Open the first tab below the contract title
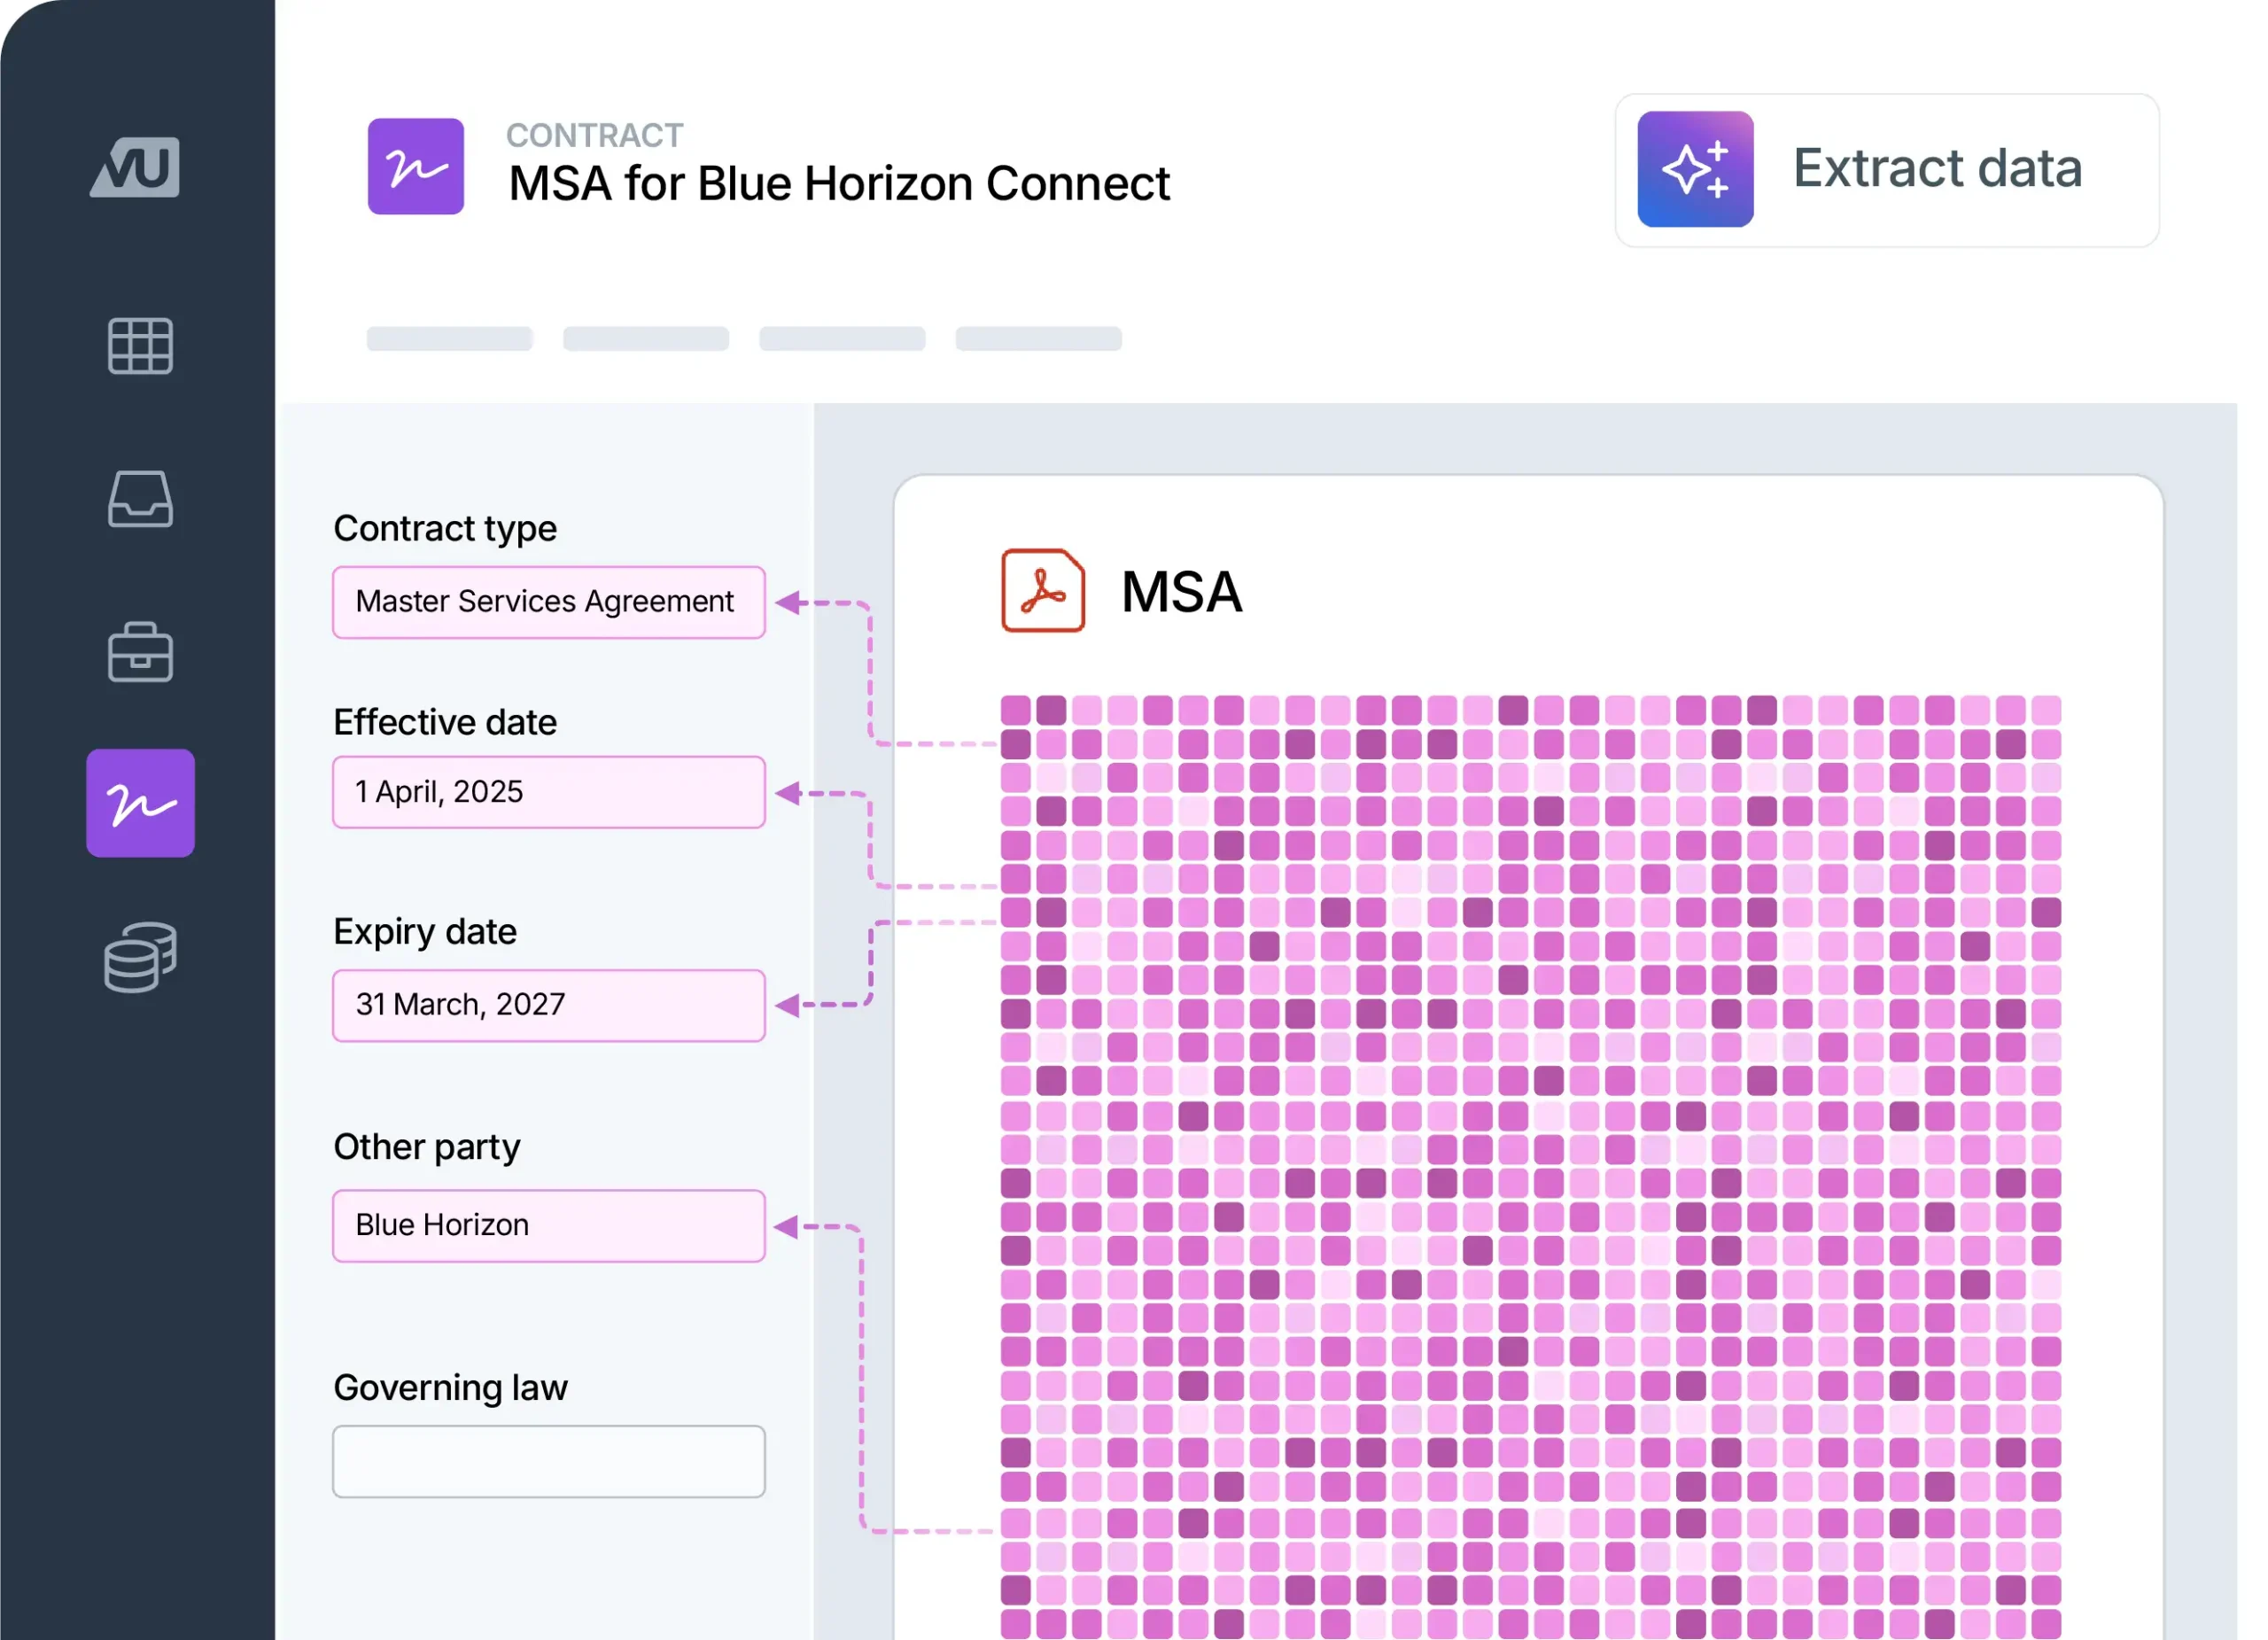This screenshot has height=1640, width=2268. coord(448,339)
